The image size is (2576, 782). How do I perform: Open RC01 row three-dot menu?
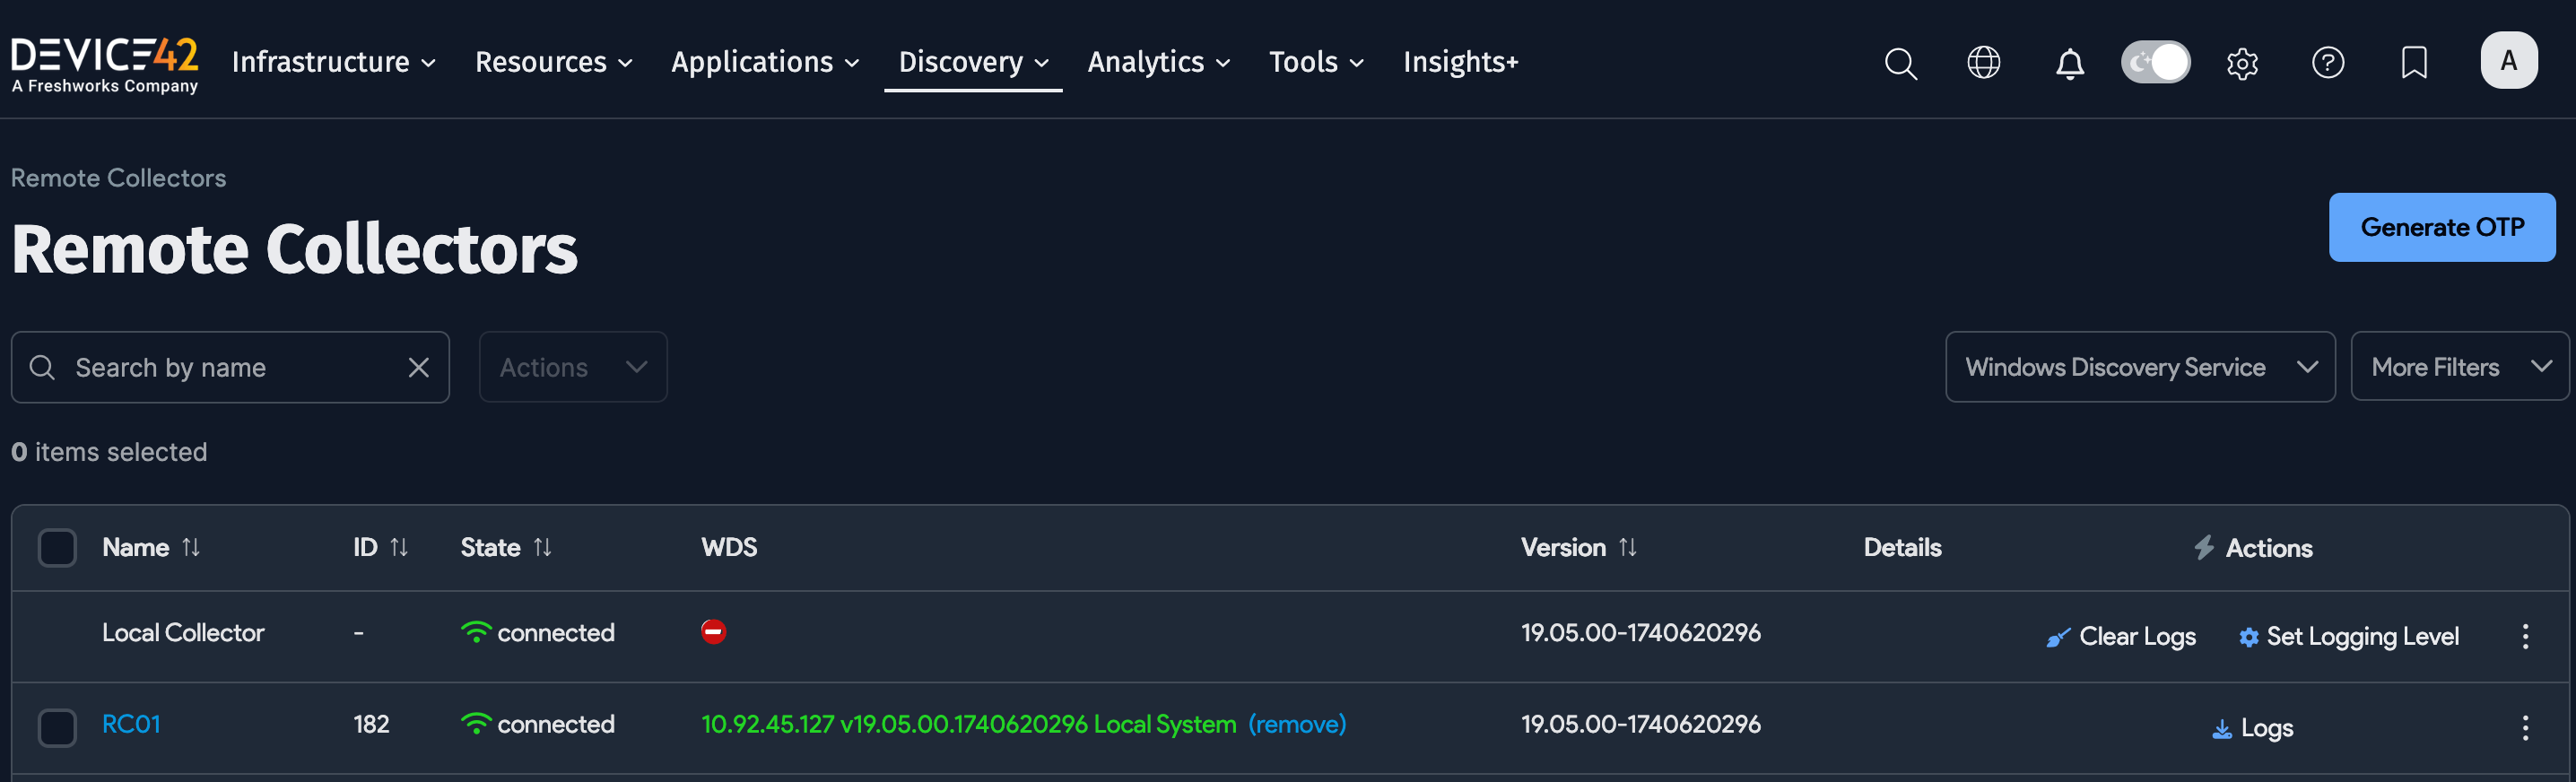tap(2524, 727)
